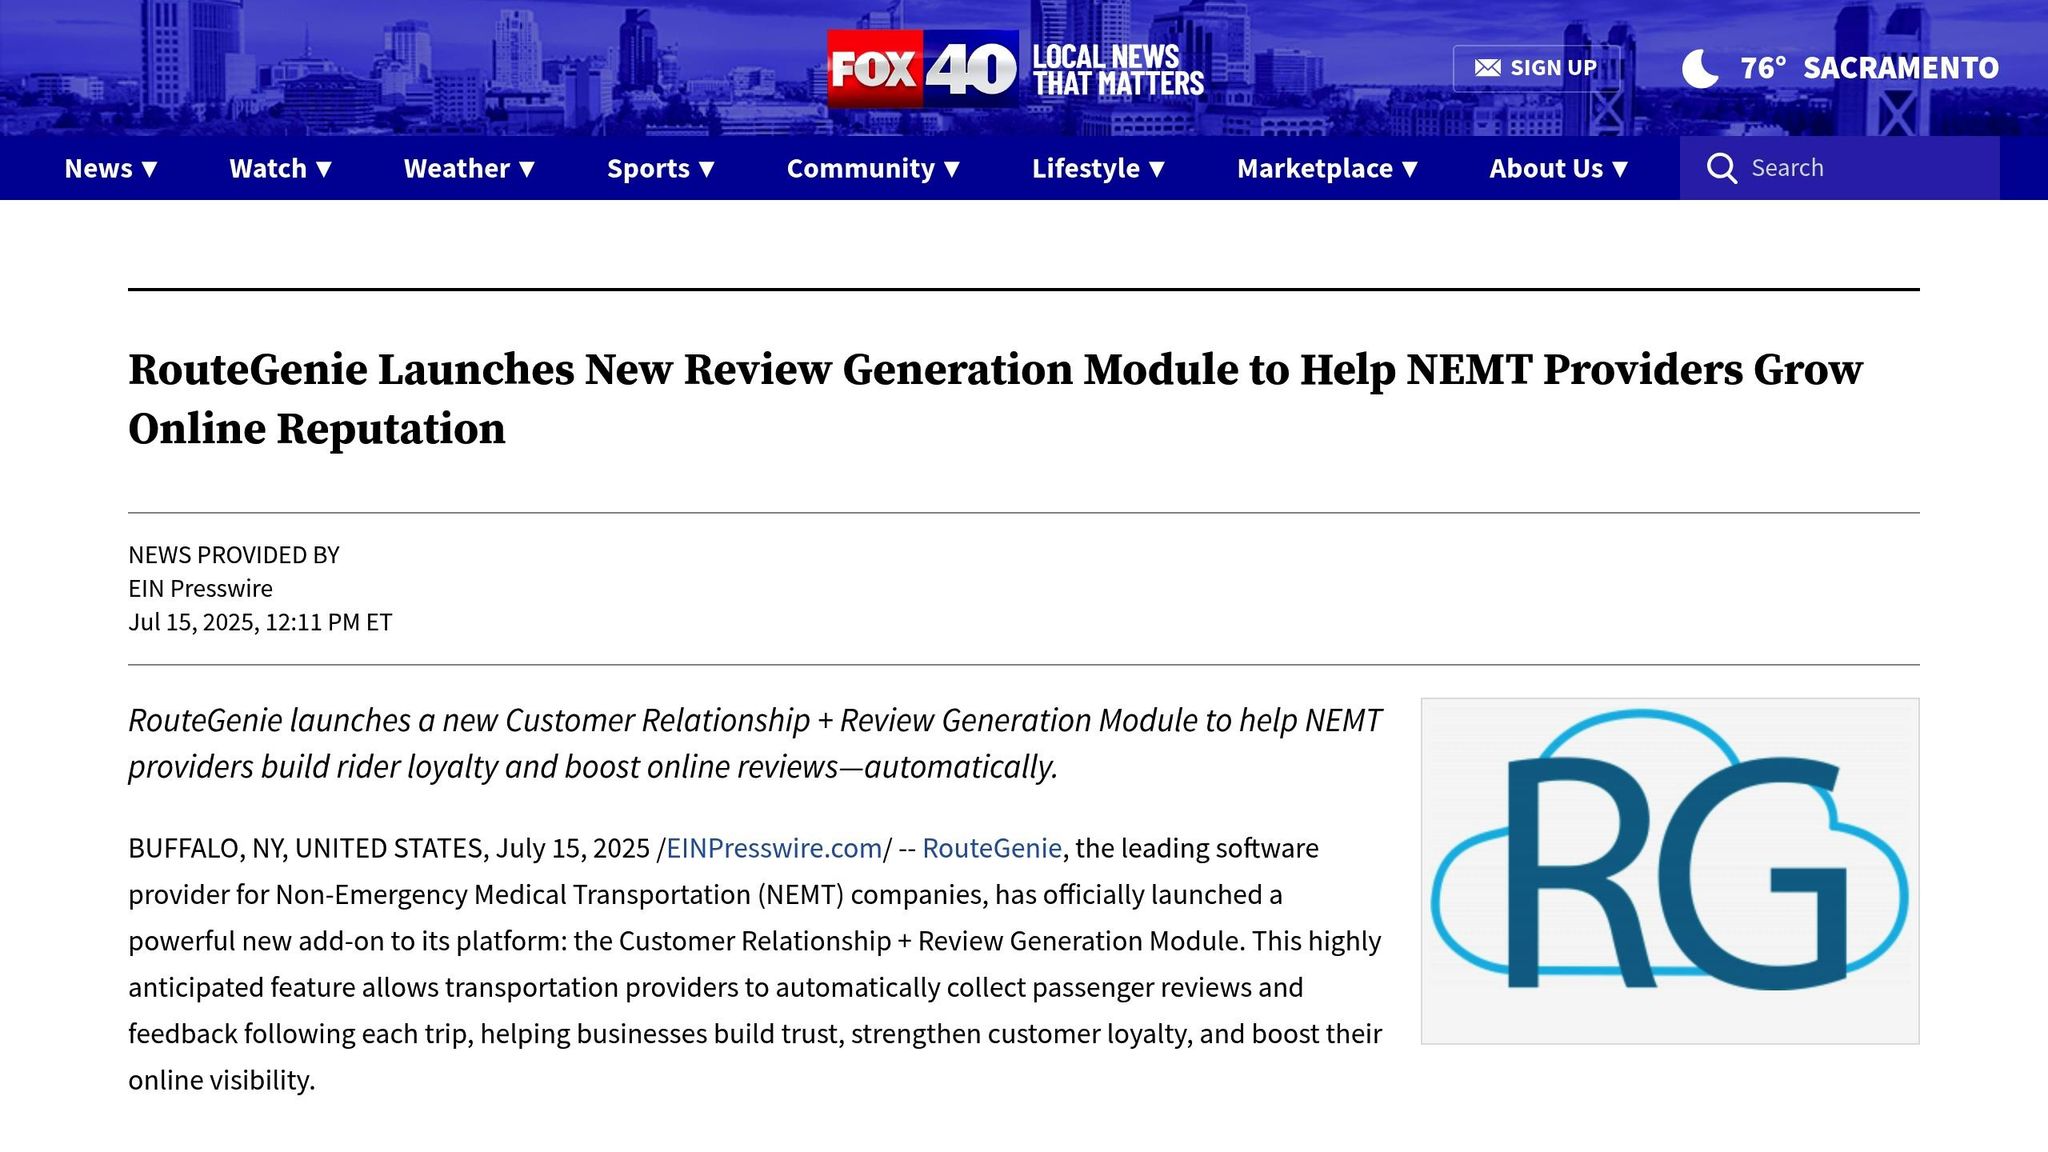Expand the Marketplace menu
The width and height of the screenshot is (2048, 1152).
point(1327,168)
